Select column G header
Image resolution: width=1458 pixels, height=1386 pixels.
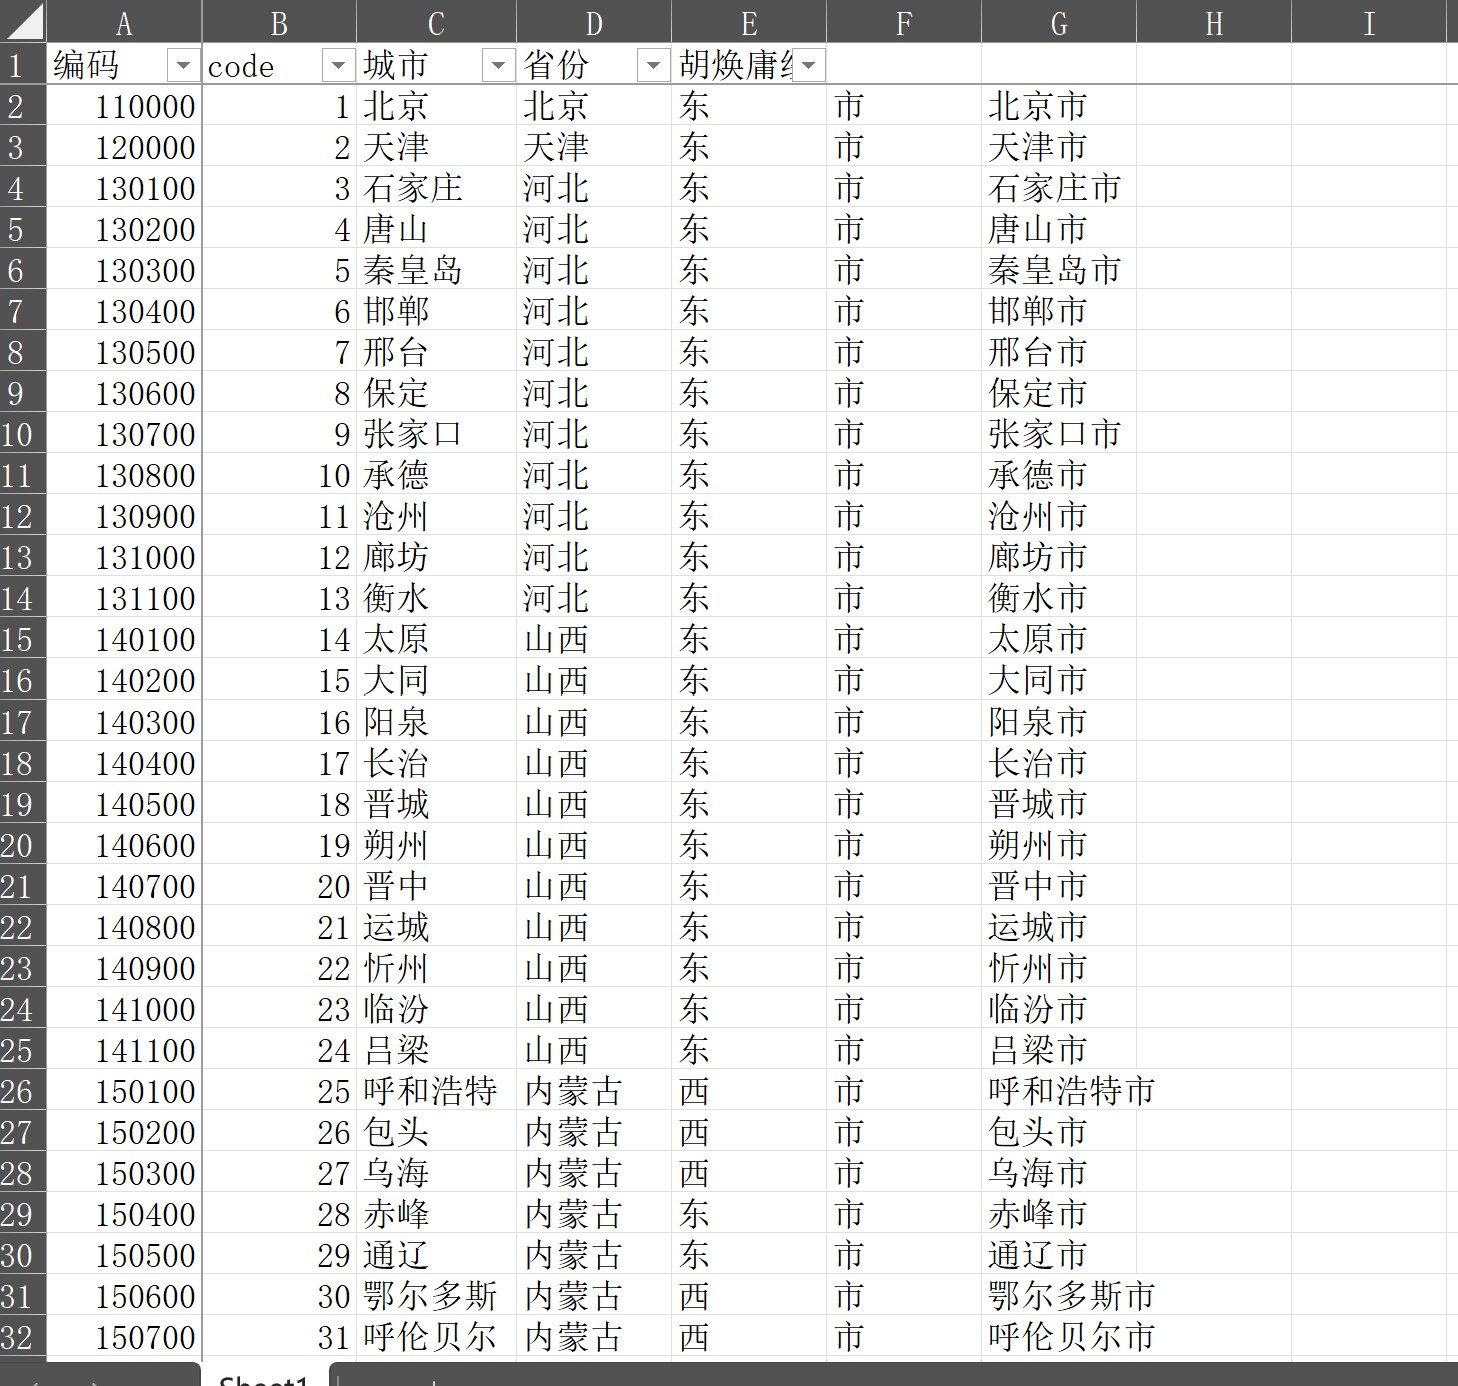point(1059,21)
